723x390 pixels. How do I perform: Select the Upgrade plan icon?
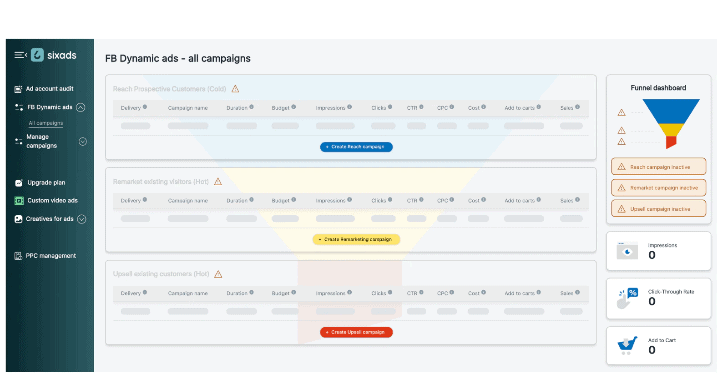[18, 183]
